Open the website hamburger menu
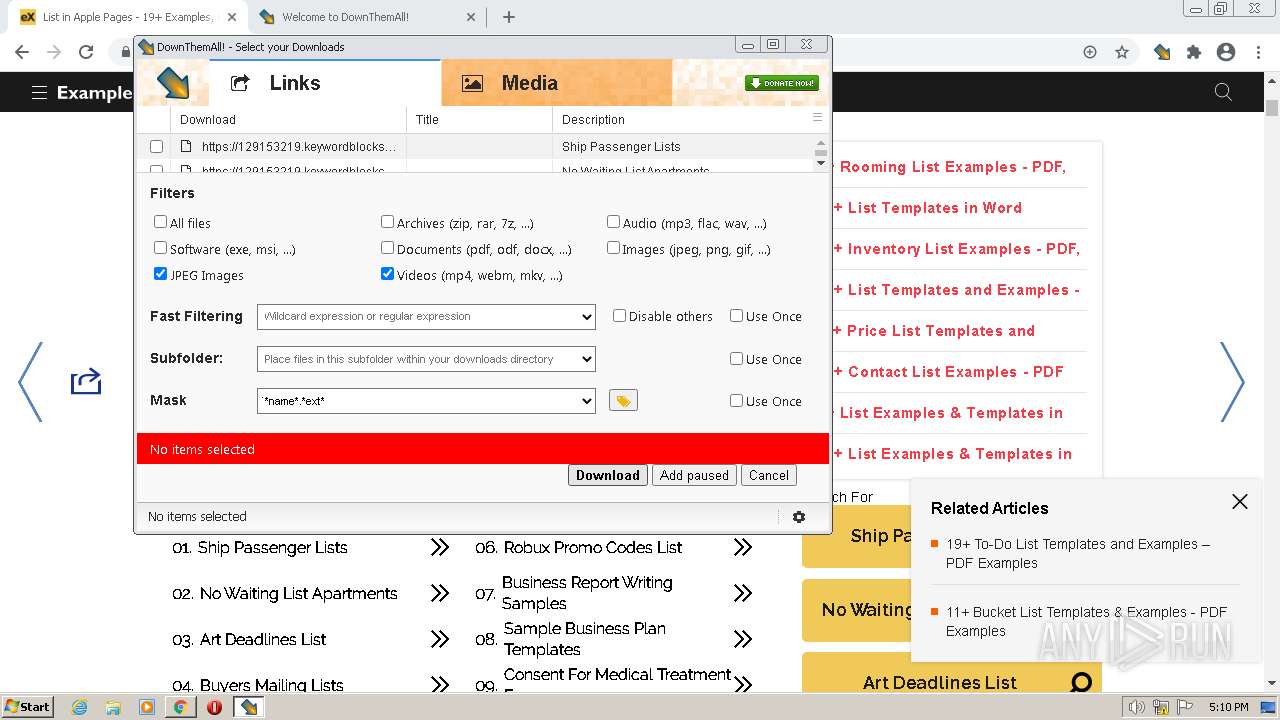1280x720 pixels. tap(39, 92)
